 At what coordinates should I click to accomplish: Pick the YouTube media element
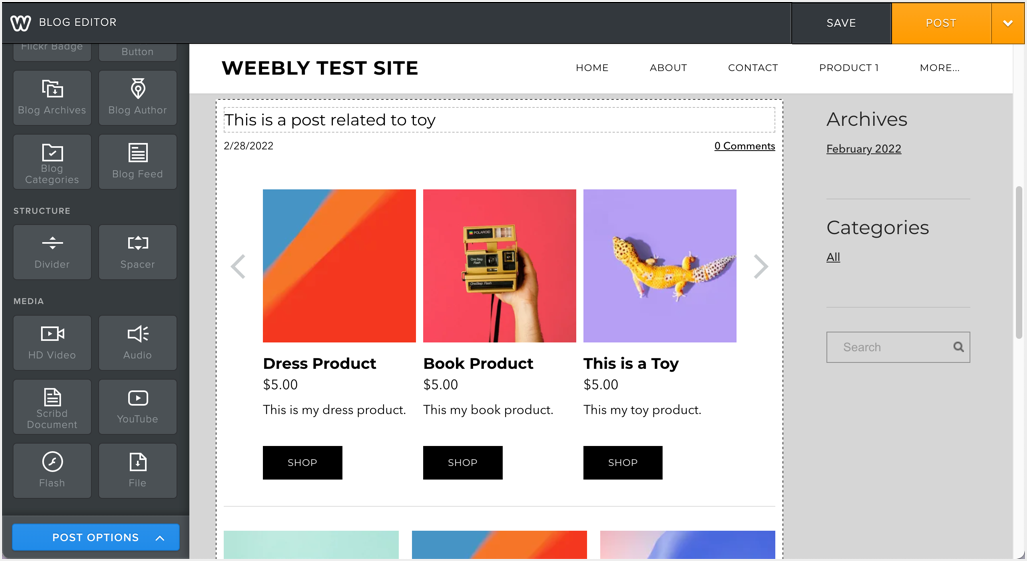click(138, 406)
